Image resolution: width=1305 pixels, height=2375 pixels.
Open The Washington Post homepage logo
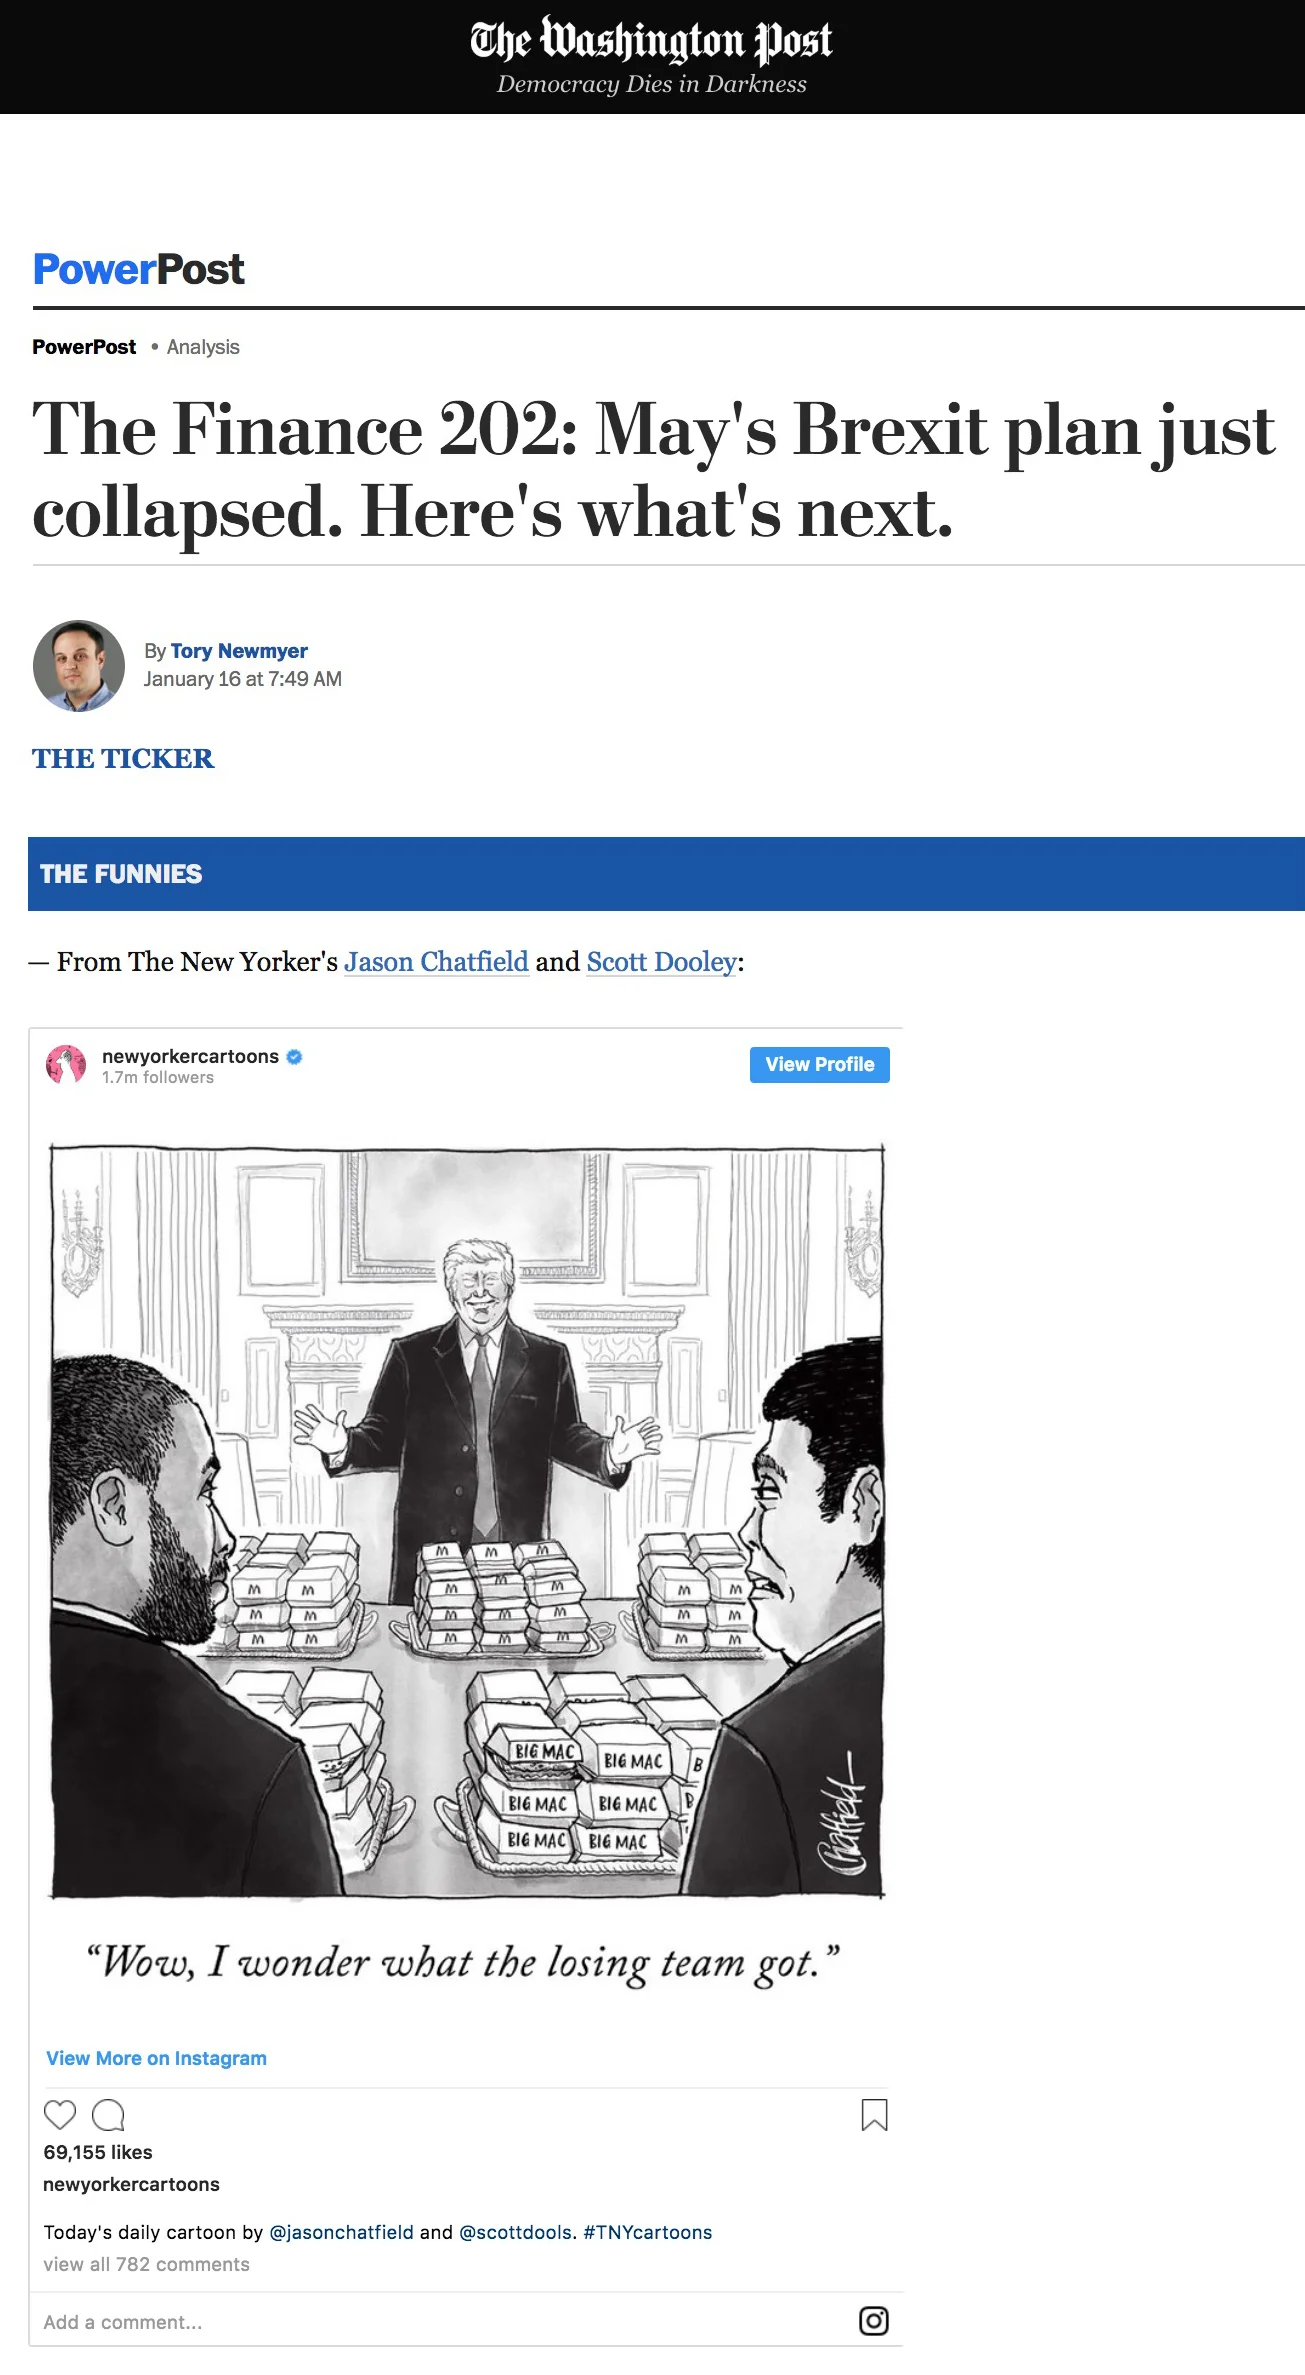point(651,40)
